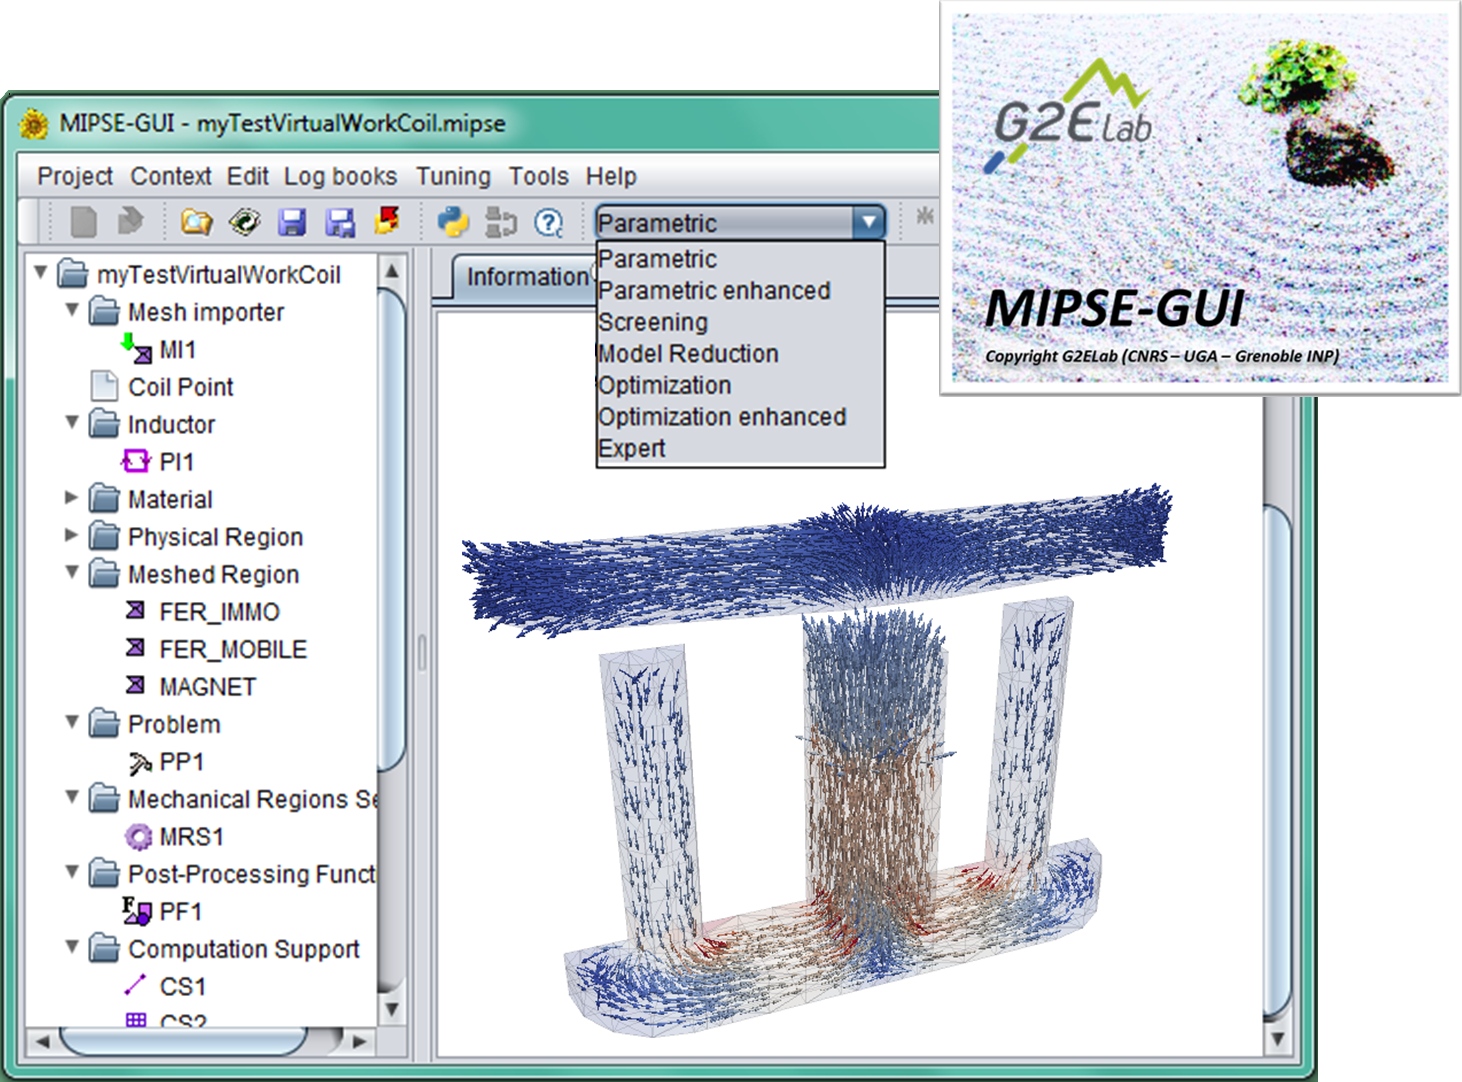Choose Parametric enhanced from the list

[x=740, y=291]
